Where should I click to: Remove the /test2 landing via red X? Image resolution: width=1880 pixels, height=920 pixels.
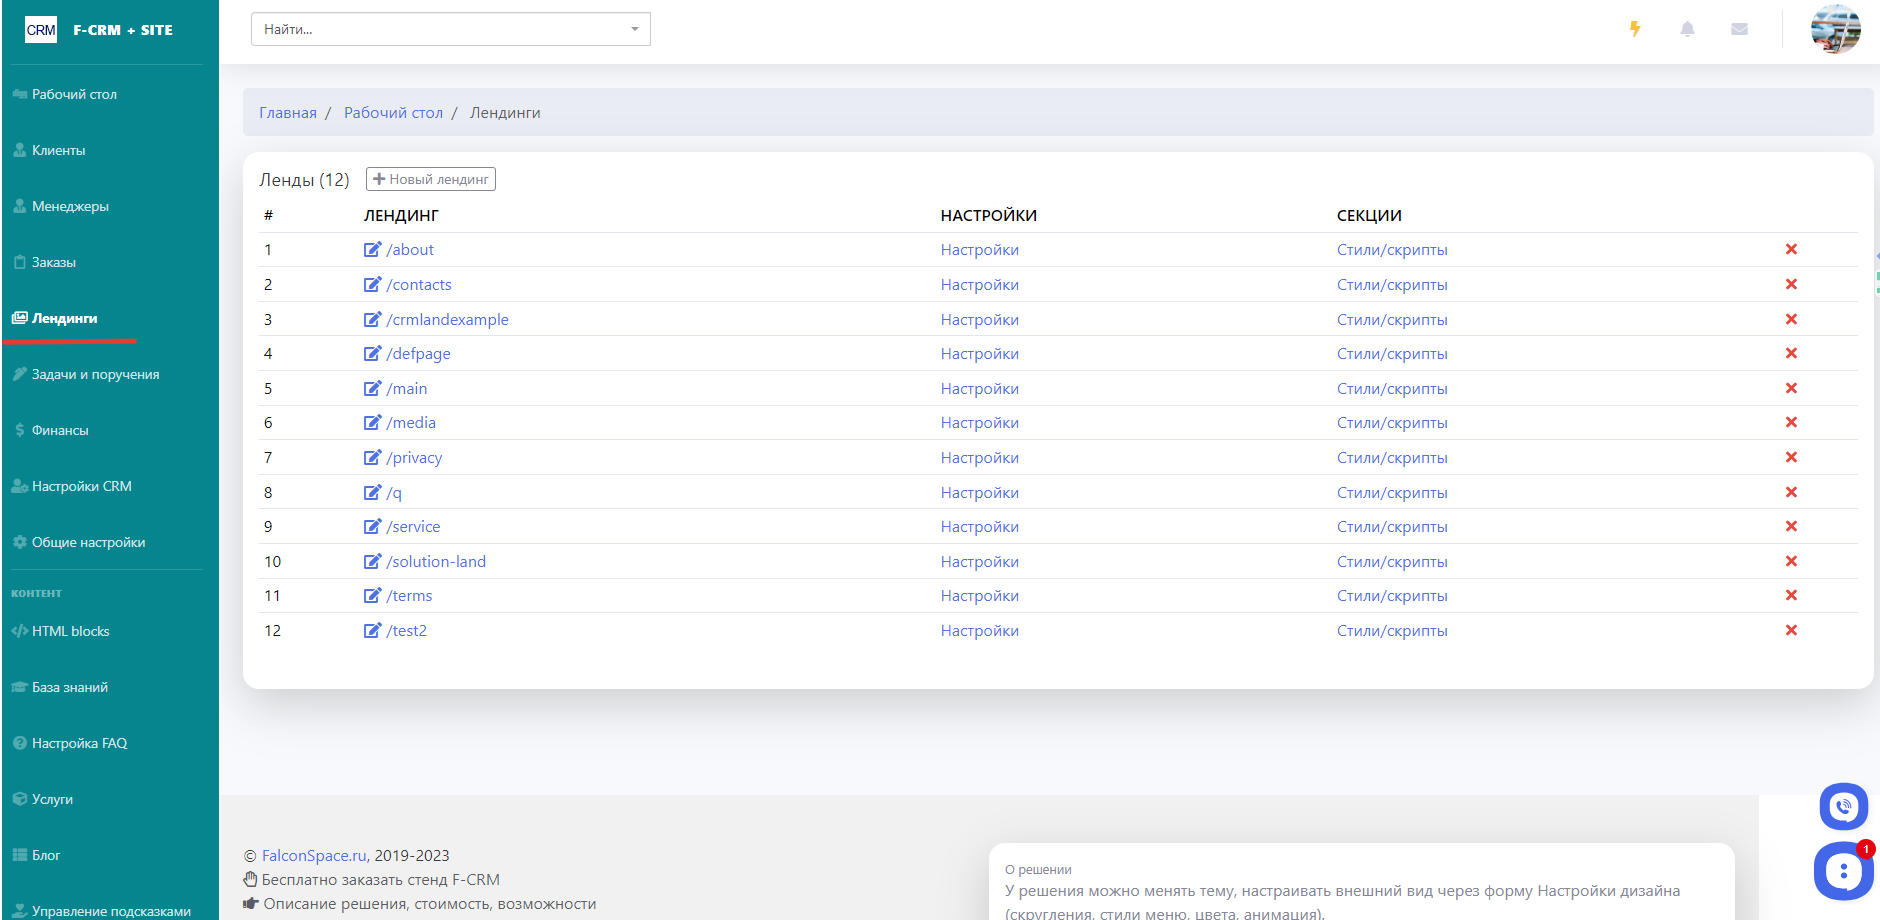(x=1791, y=630)
